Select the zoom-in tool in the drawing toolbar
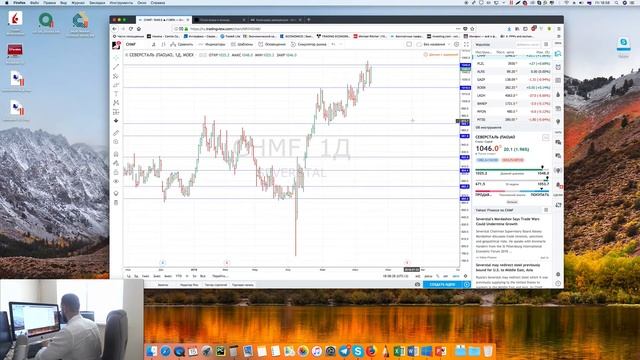 [x=116, y=142]
